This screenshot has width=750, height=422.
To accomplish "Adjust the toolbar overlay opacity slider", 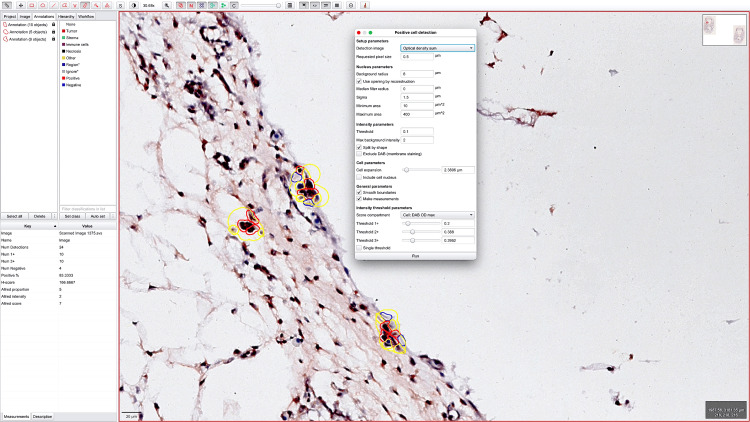I will pyautogui.click(x=261, y=5).
